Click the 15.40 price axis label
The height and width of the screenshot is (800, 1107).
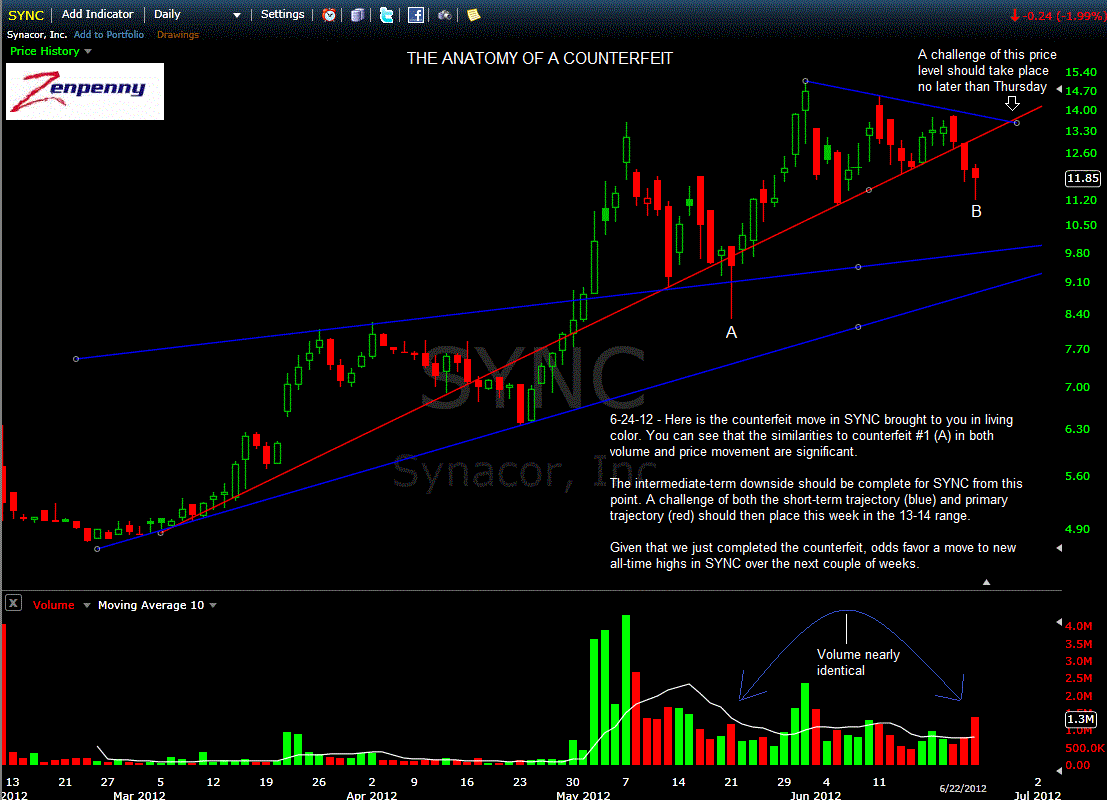coord(1081,72)
